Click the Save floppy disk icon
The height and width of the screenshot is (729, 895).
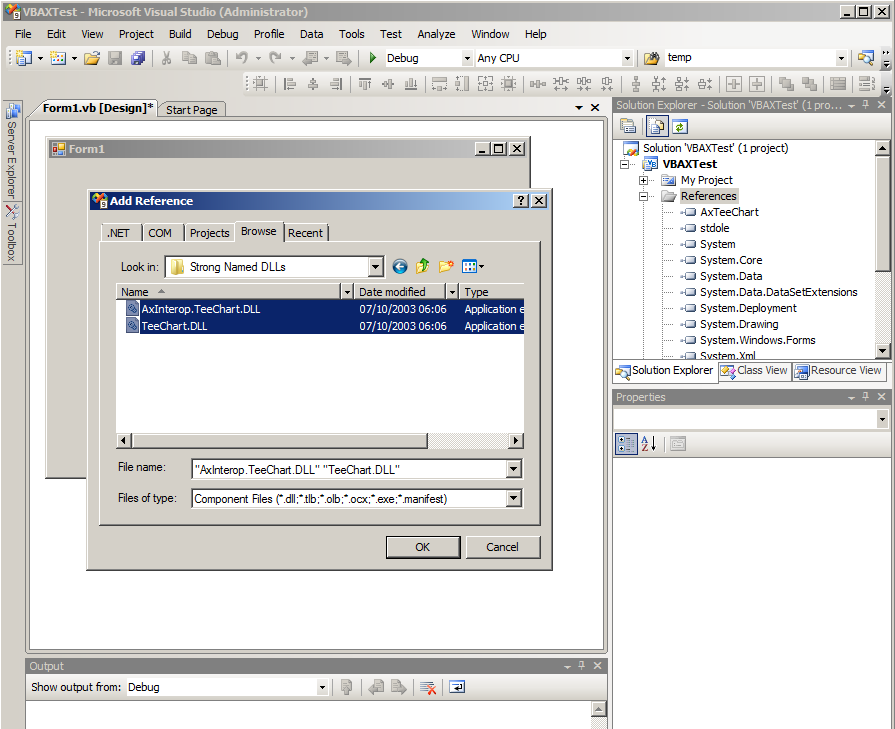point(115,58)
